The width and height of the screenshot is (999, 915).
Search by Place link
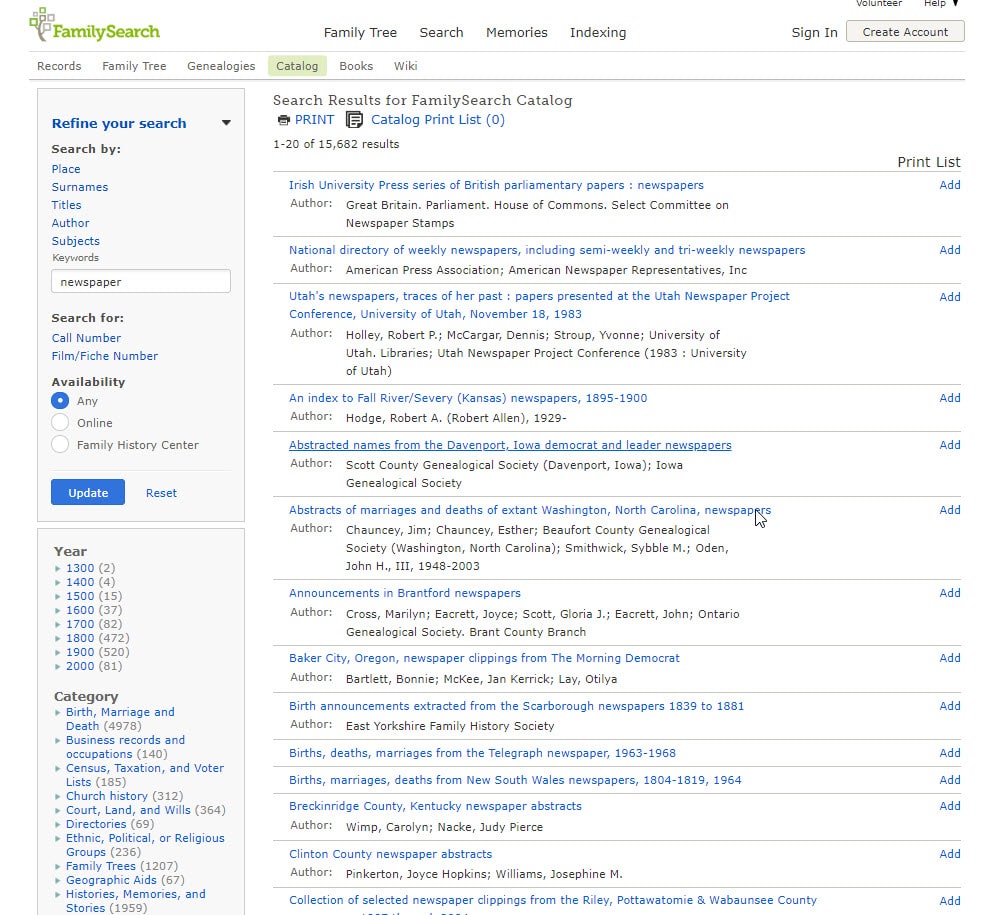pos(66,169)
